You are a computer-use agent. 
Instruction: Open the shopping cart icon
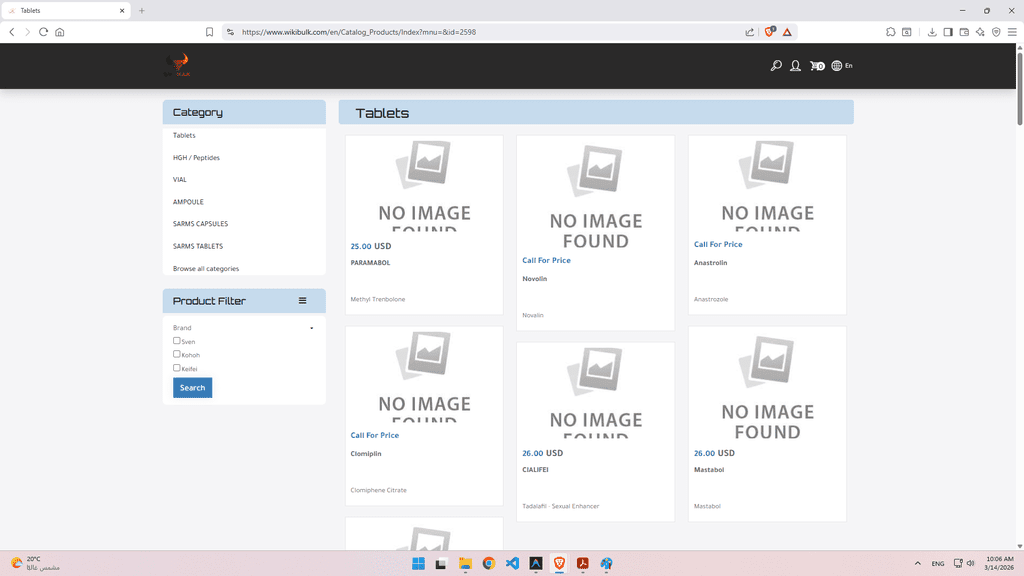click(816, 66)
